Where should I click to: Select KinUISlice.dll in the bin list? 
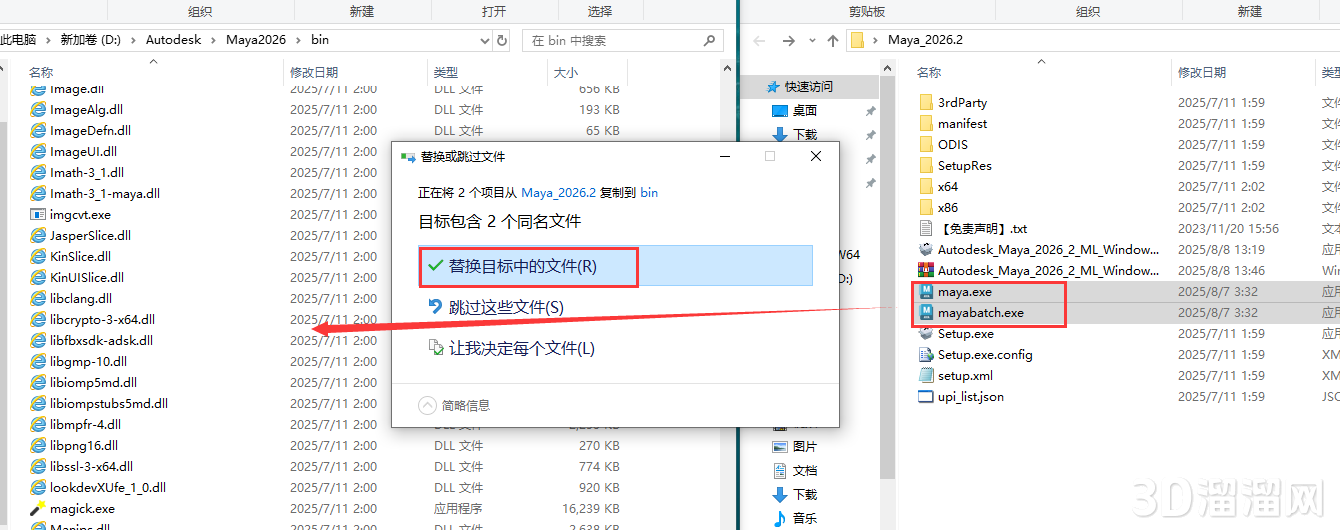pyautogui.click(x=87, y=278)
